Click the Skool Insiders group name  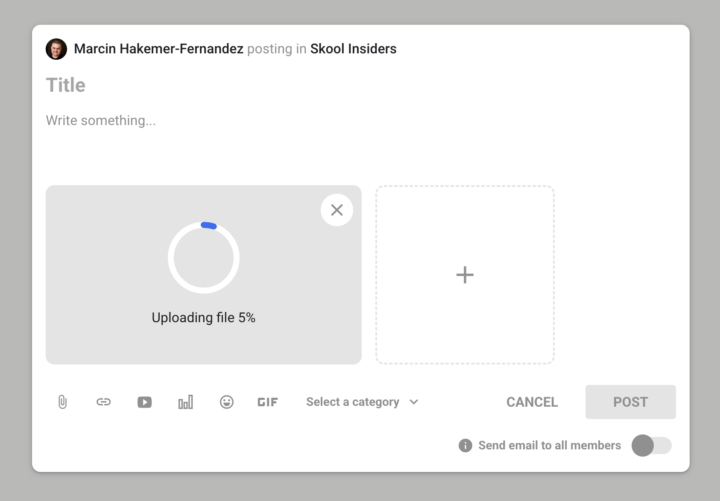point(353,49)
